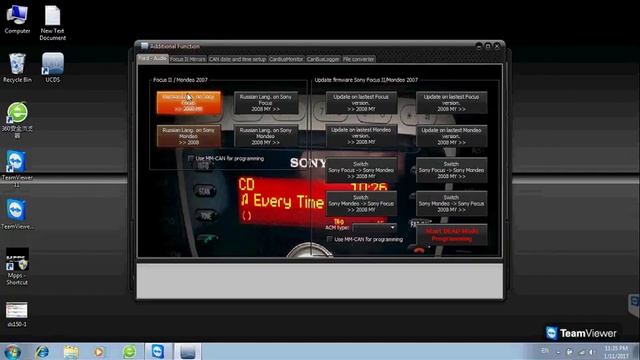Open the CanBusLogger tab

tap(323, 59)
